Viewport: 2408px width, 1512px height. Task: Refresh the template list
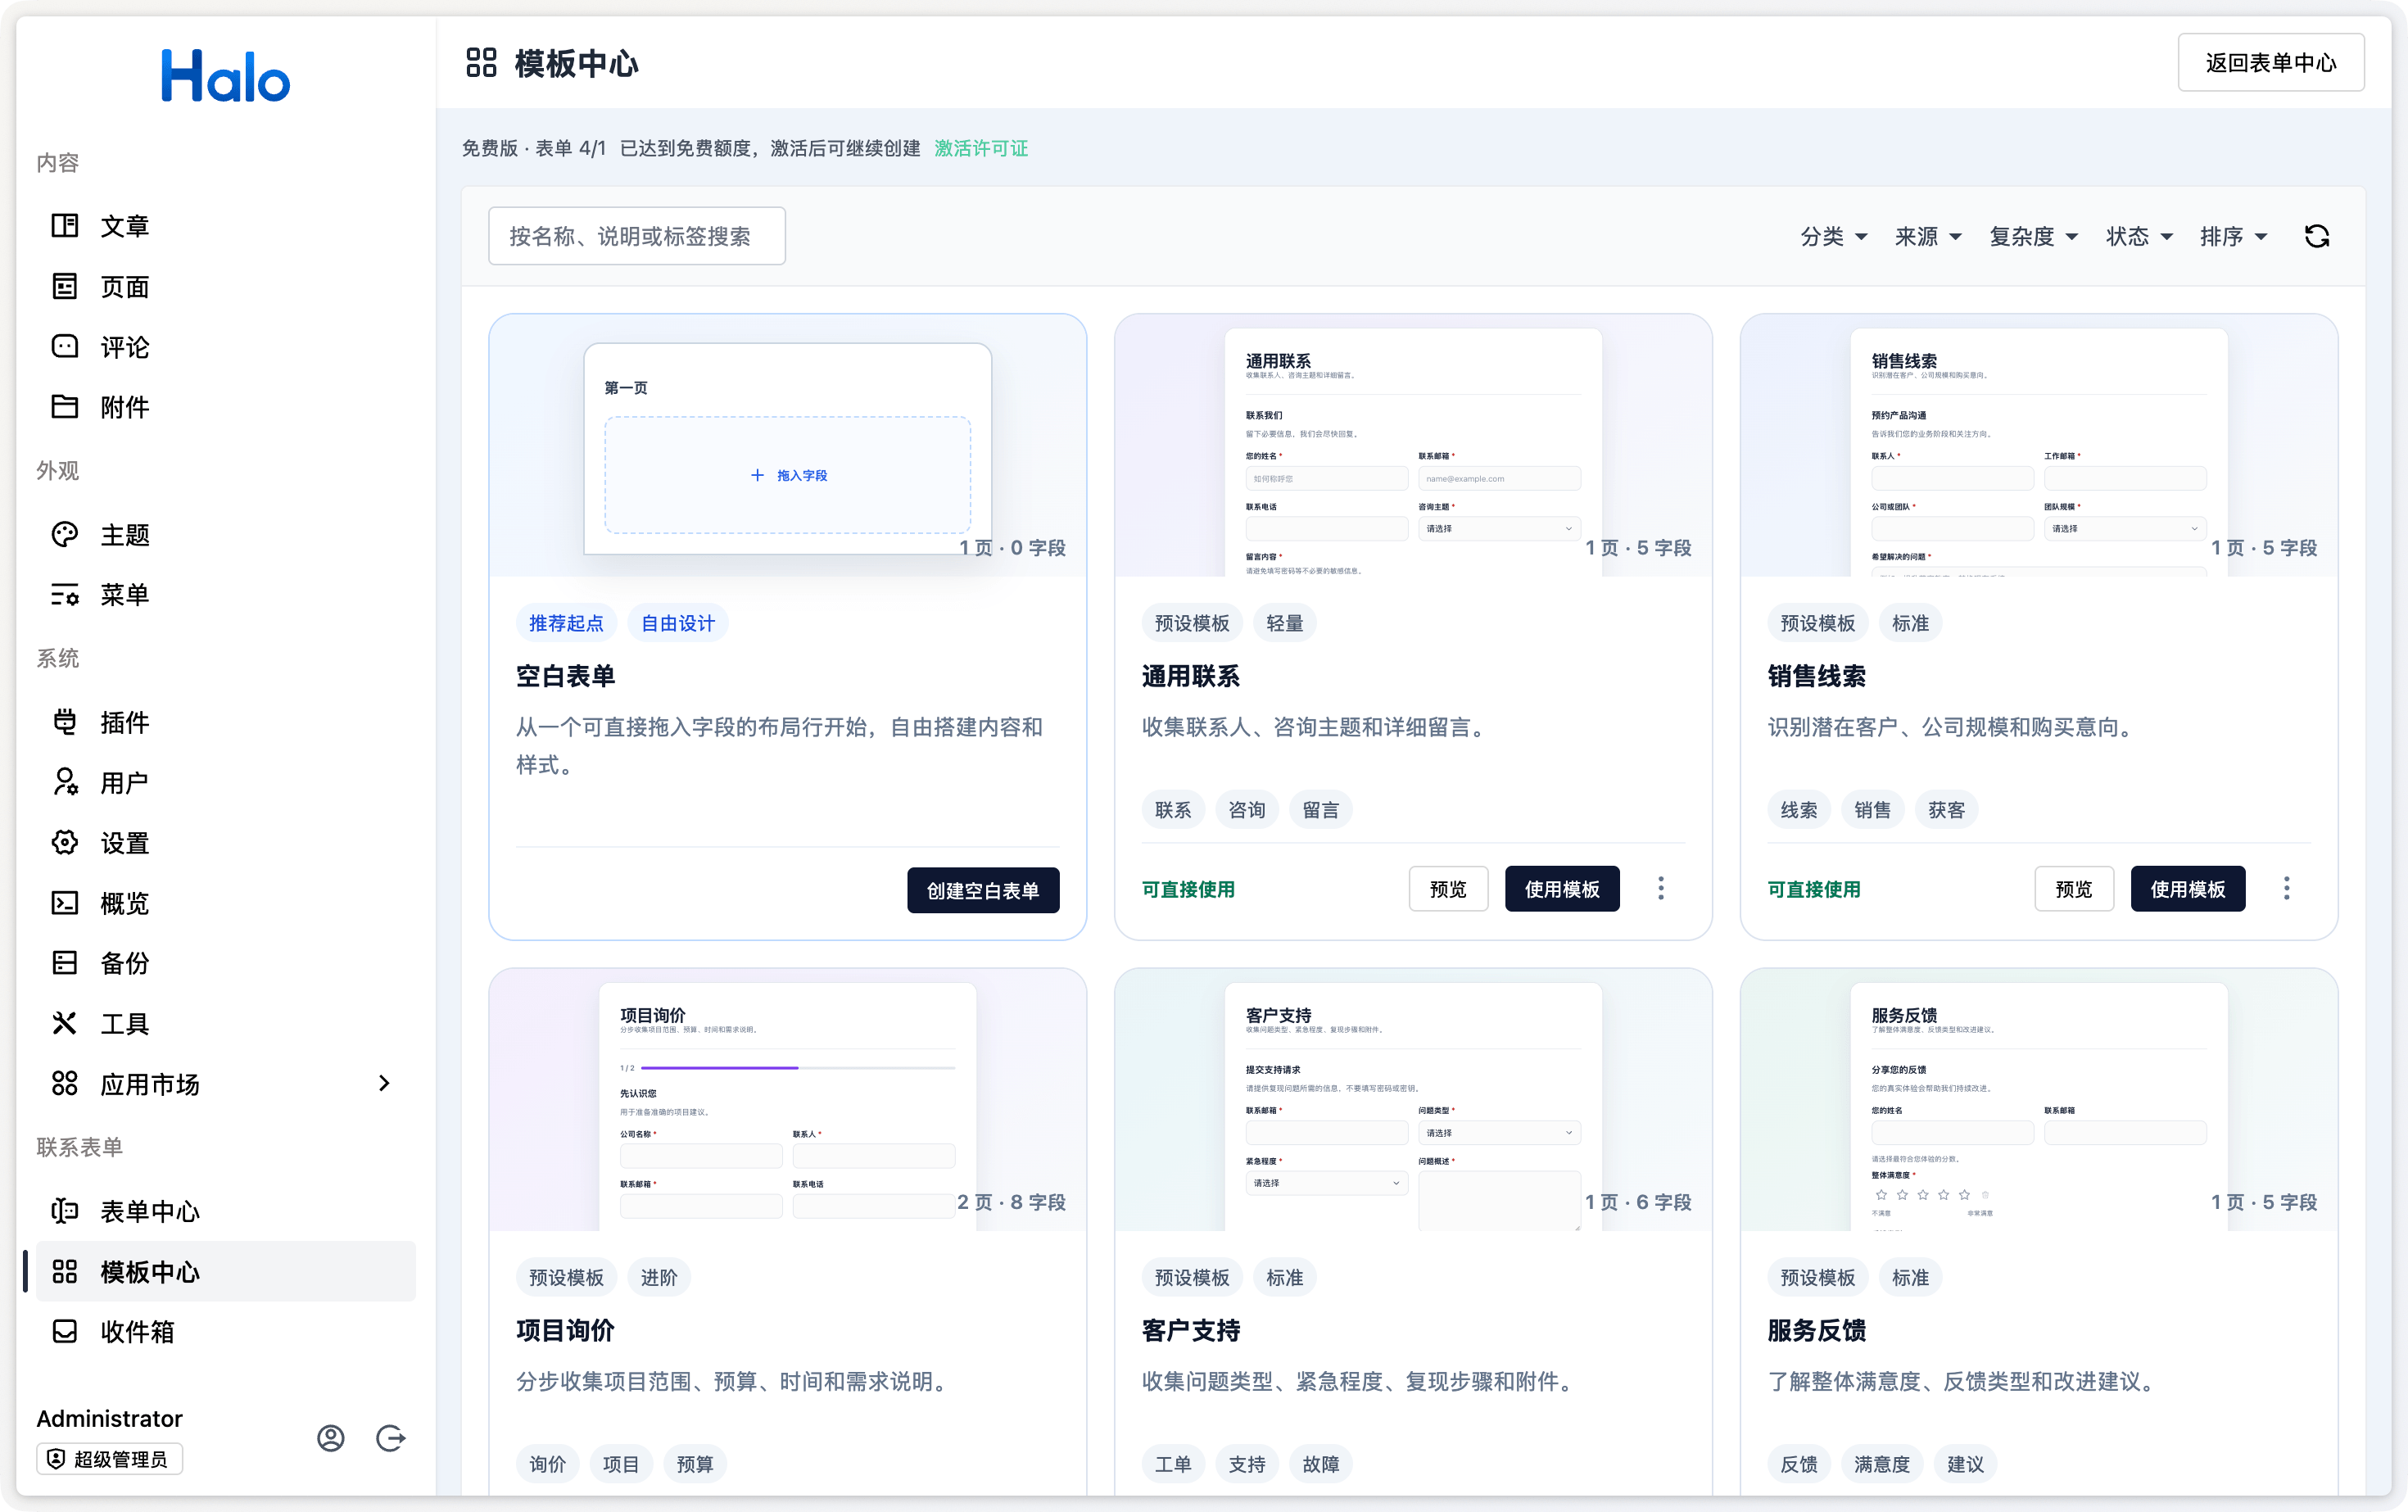tap(2317, 236)
